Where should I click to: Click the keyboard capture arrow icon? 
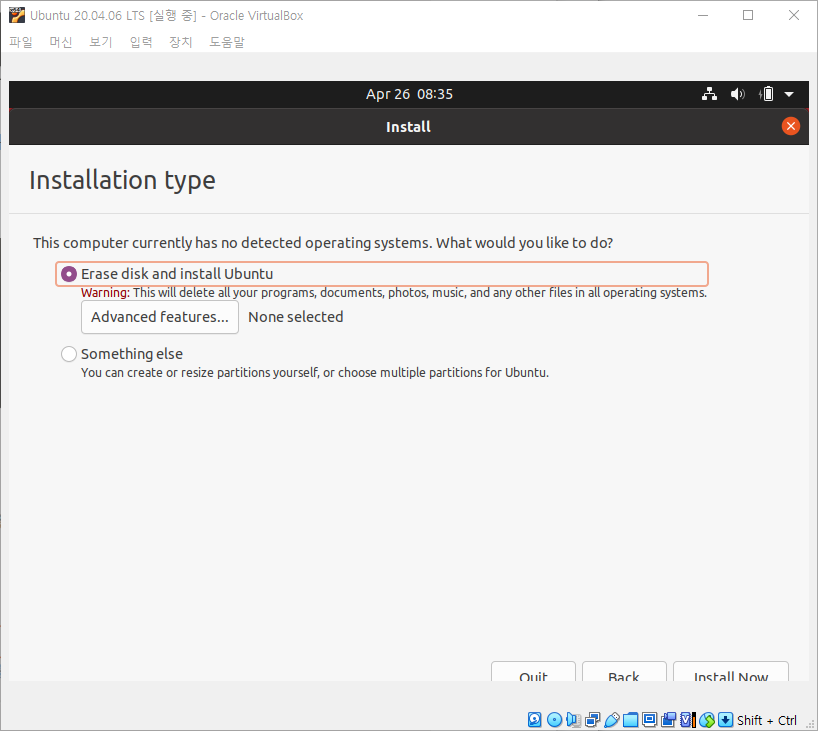726,720
